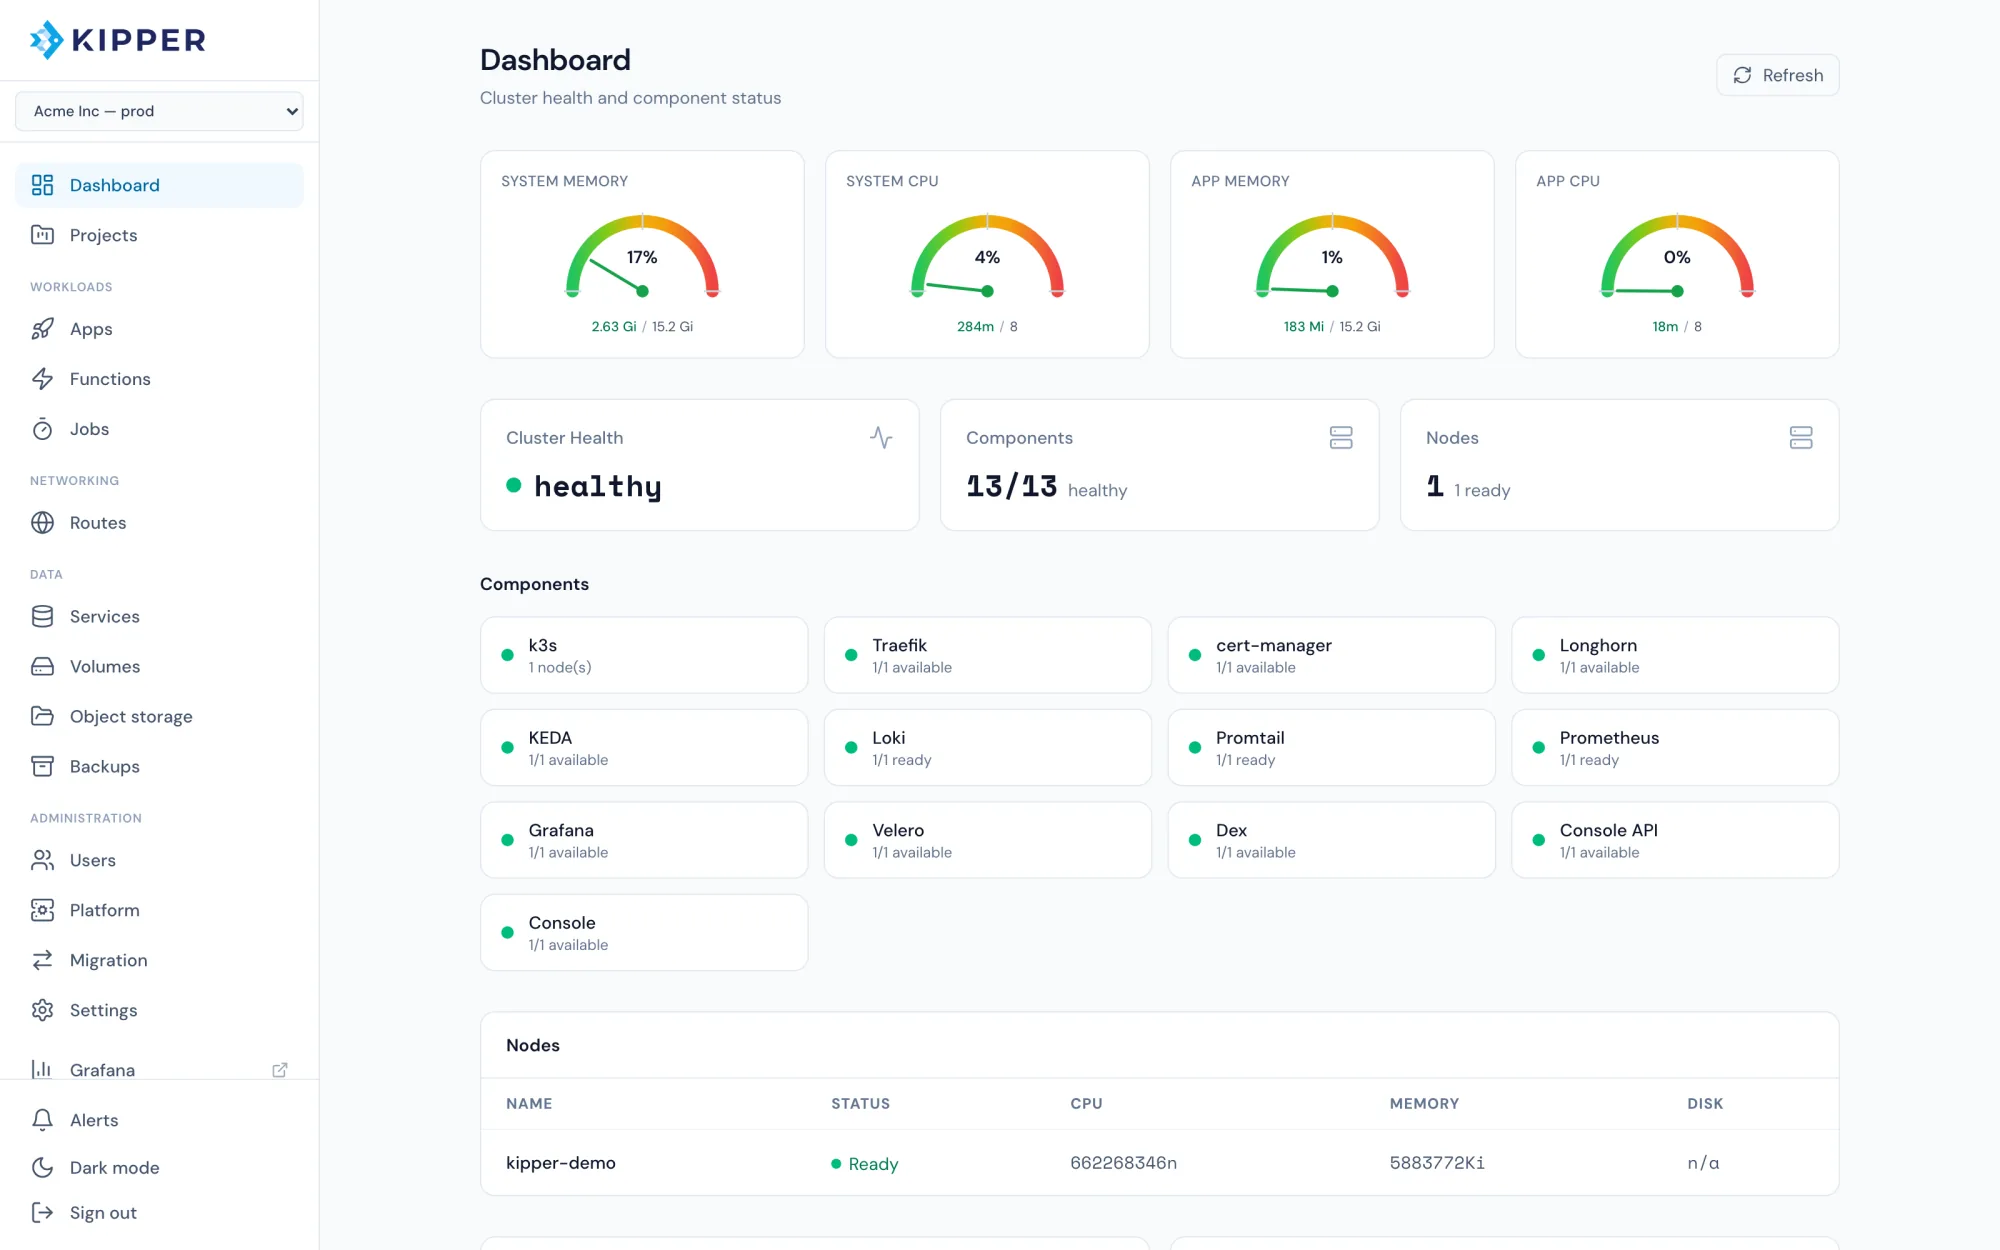This screenshot has height=1250, width=2000.
Task: Click the Migration arrows icon
Action: [42, 960]
